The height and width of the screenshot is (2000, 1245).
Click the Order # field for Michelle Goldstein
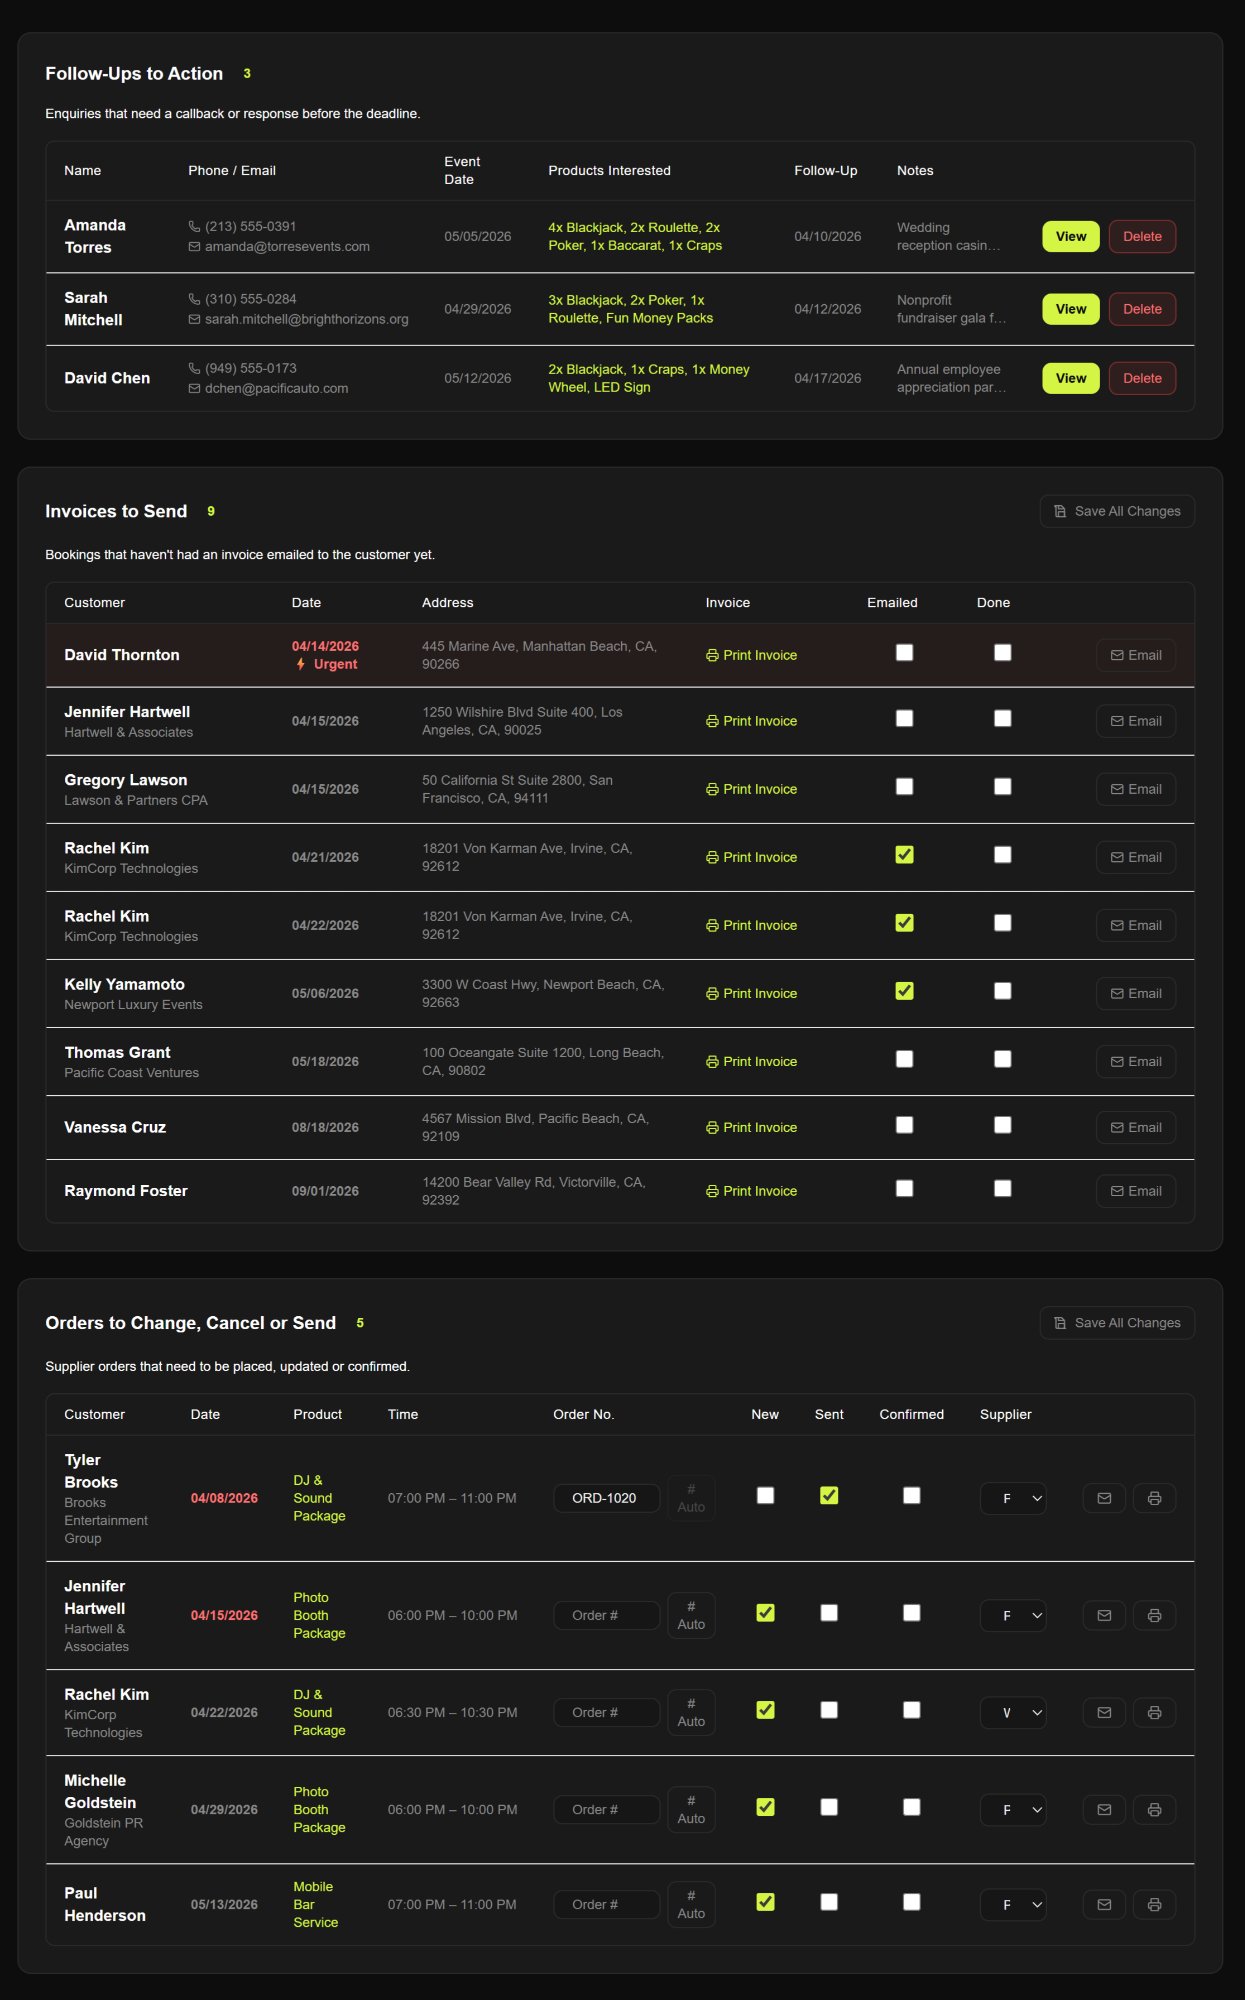(606, 1809)
